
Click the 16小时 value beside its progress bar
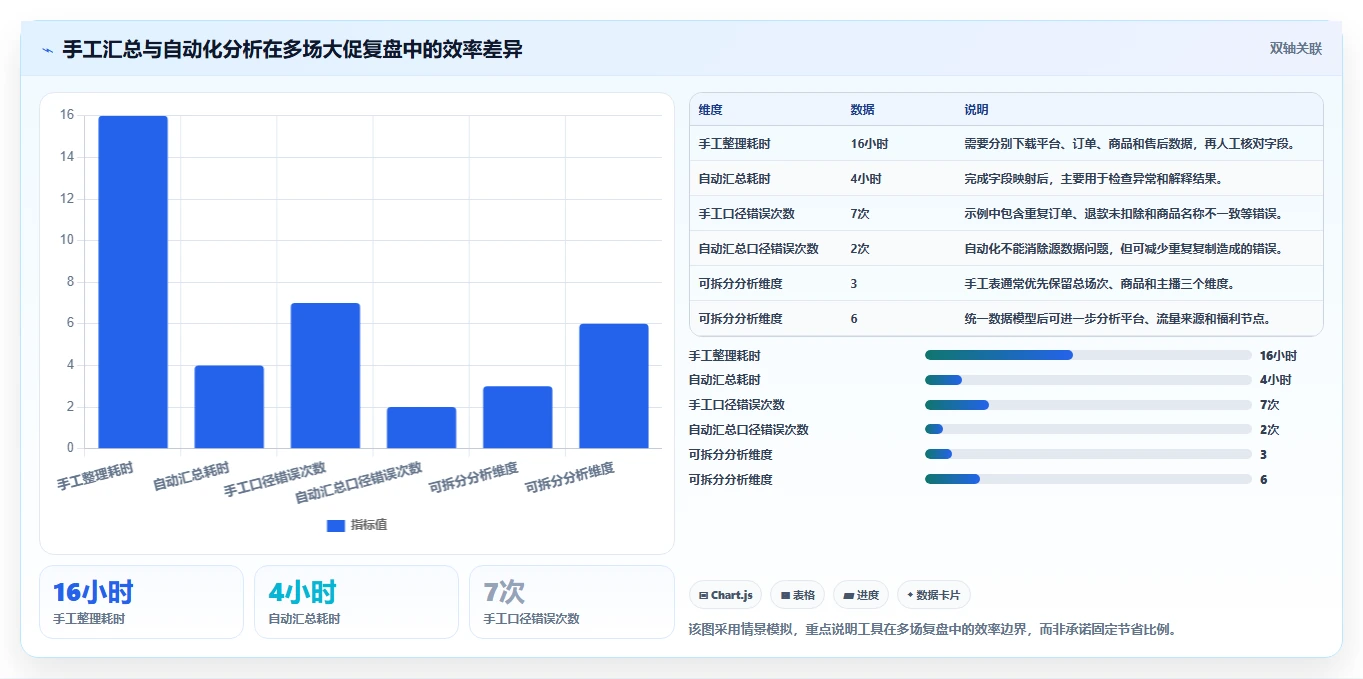(1278, 355)
